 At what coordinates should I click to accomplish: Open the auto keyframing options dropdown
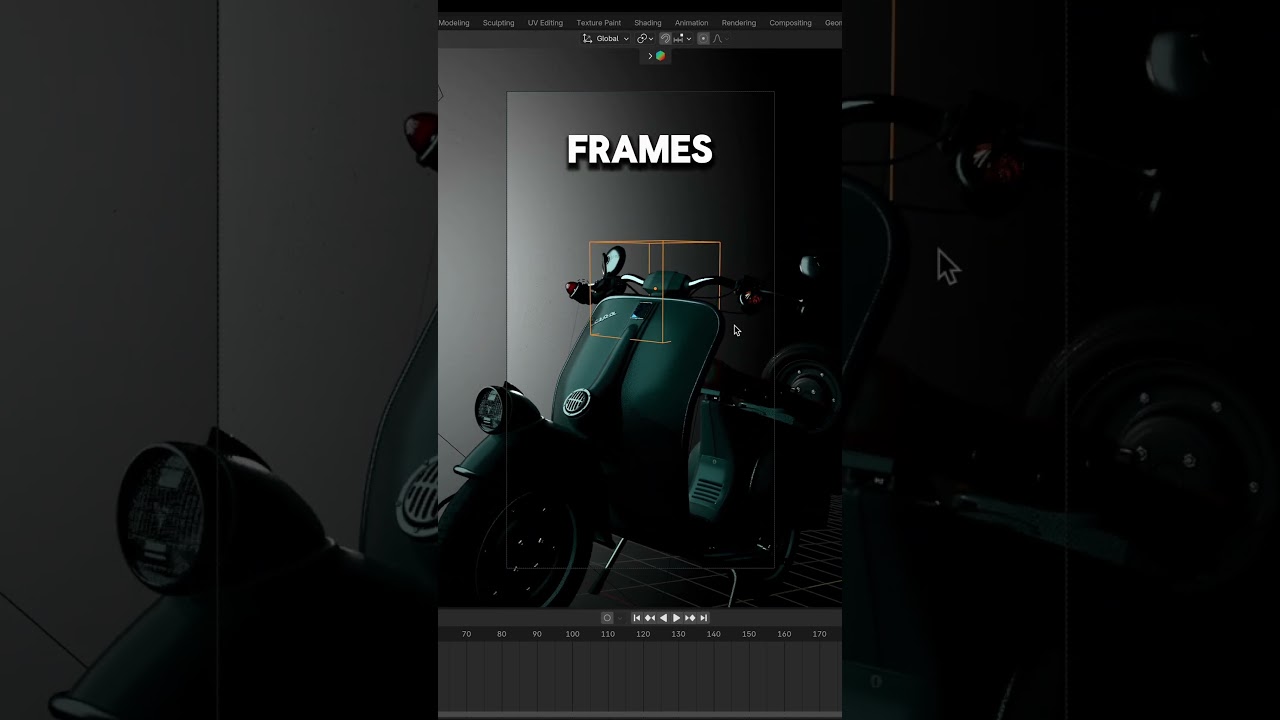620,618
